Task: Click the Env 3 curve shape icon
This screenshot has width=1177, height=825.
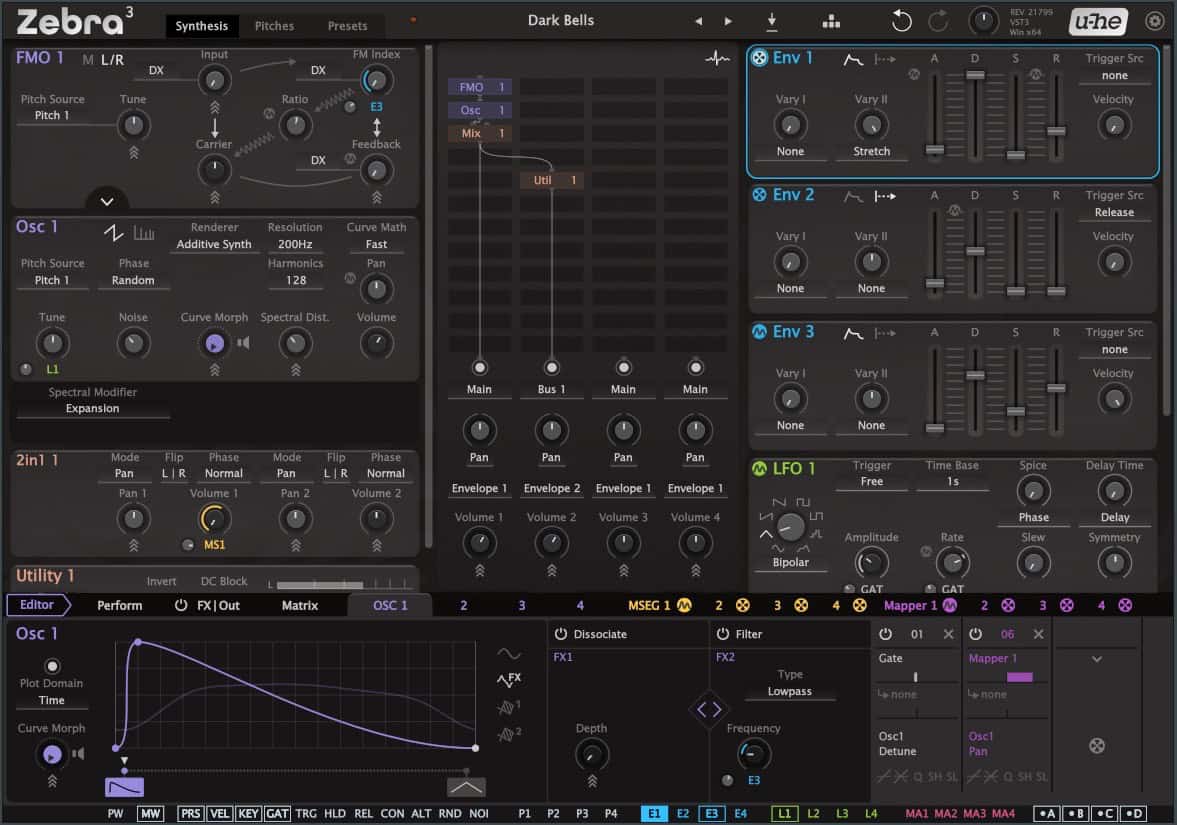Action: 853,333
